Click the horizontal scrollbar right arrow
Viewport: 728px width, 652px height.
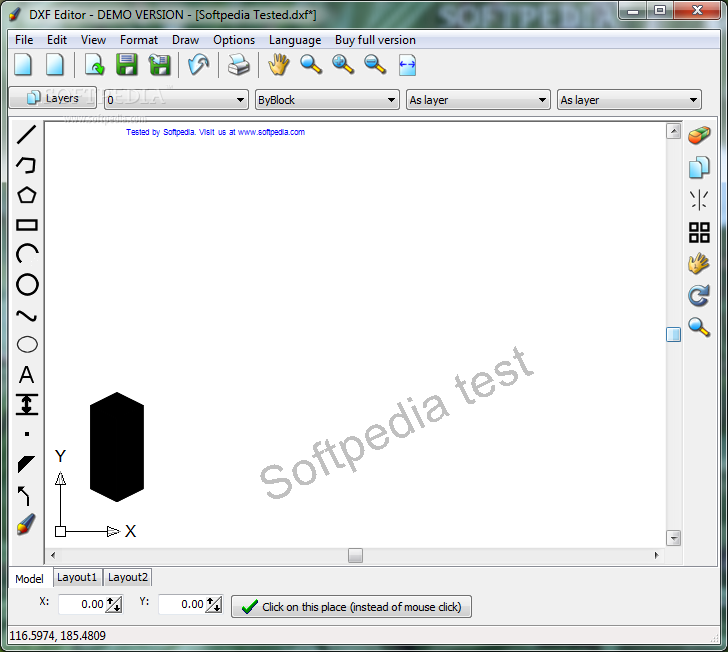tap(656, 555)
